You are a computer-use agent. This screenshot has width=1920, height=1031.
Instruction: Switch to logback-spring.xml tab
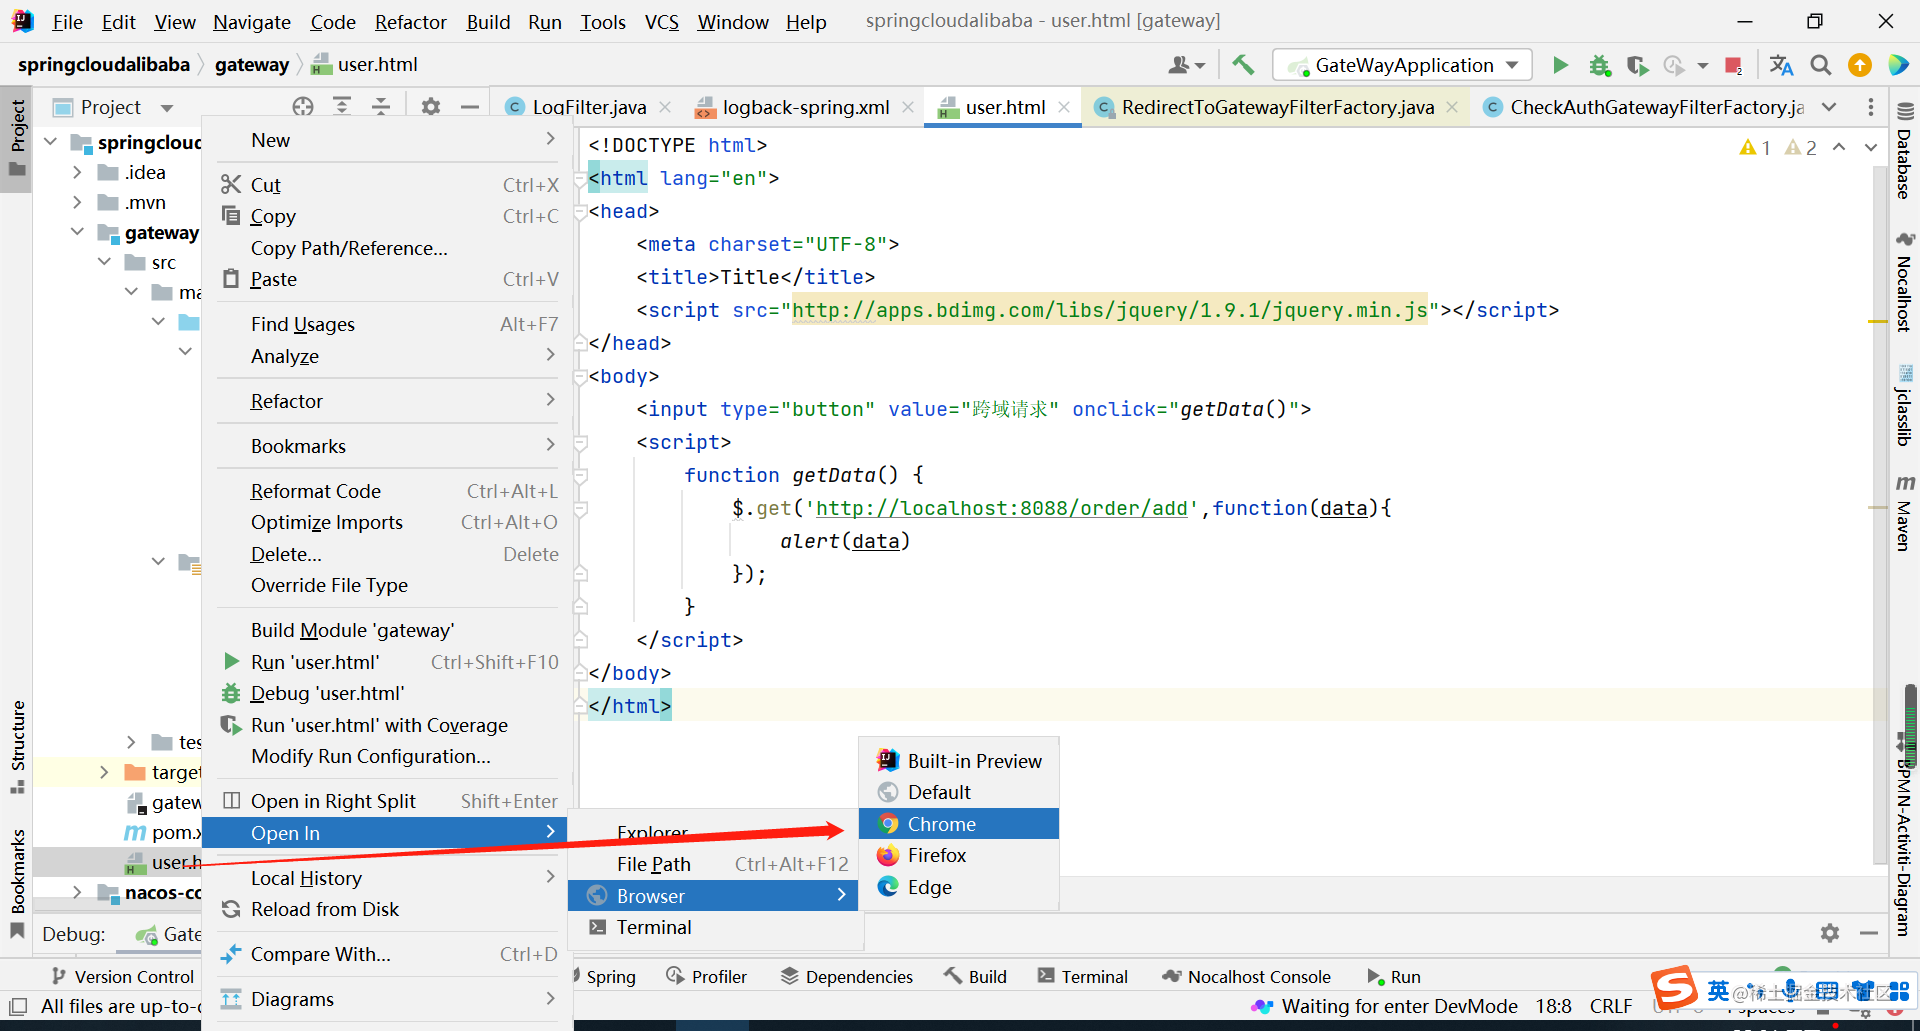[806, 107]
